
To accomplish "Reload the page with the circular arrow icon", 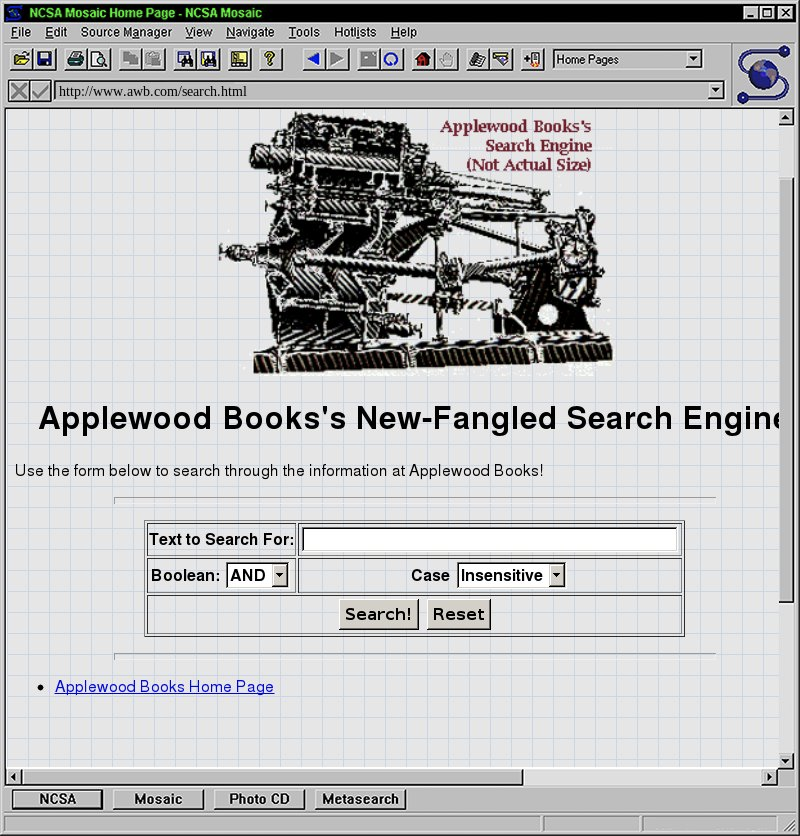I will [392, 60].
